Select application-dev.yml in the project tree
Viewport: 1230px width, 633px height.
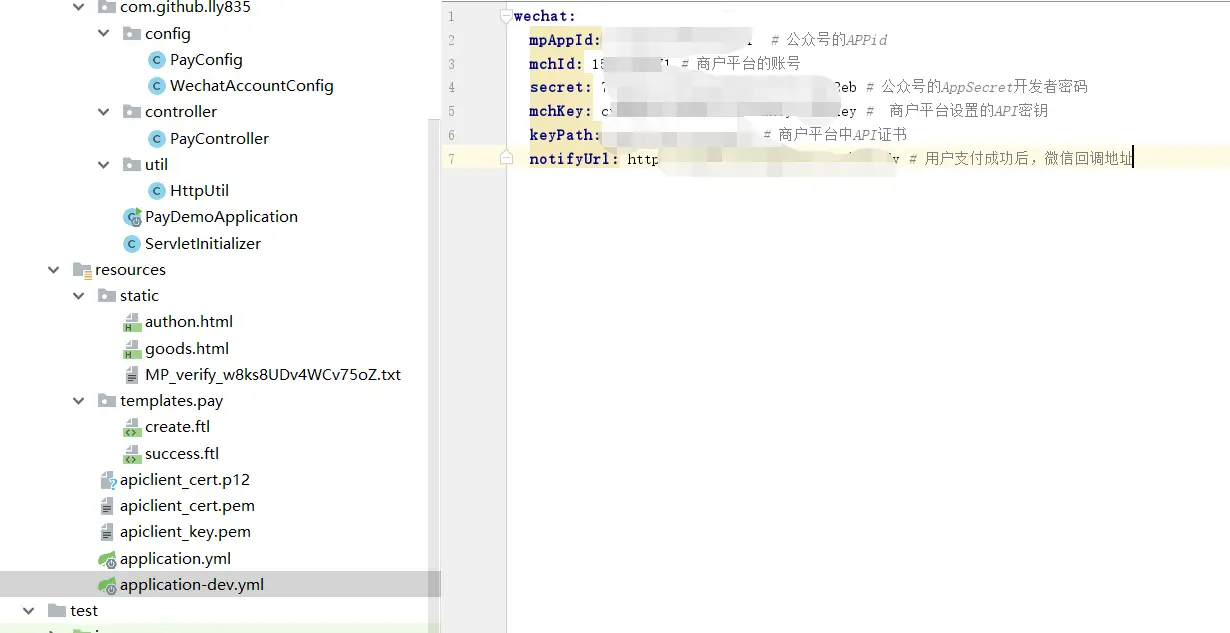[x=192, y=585]
